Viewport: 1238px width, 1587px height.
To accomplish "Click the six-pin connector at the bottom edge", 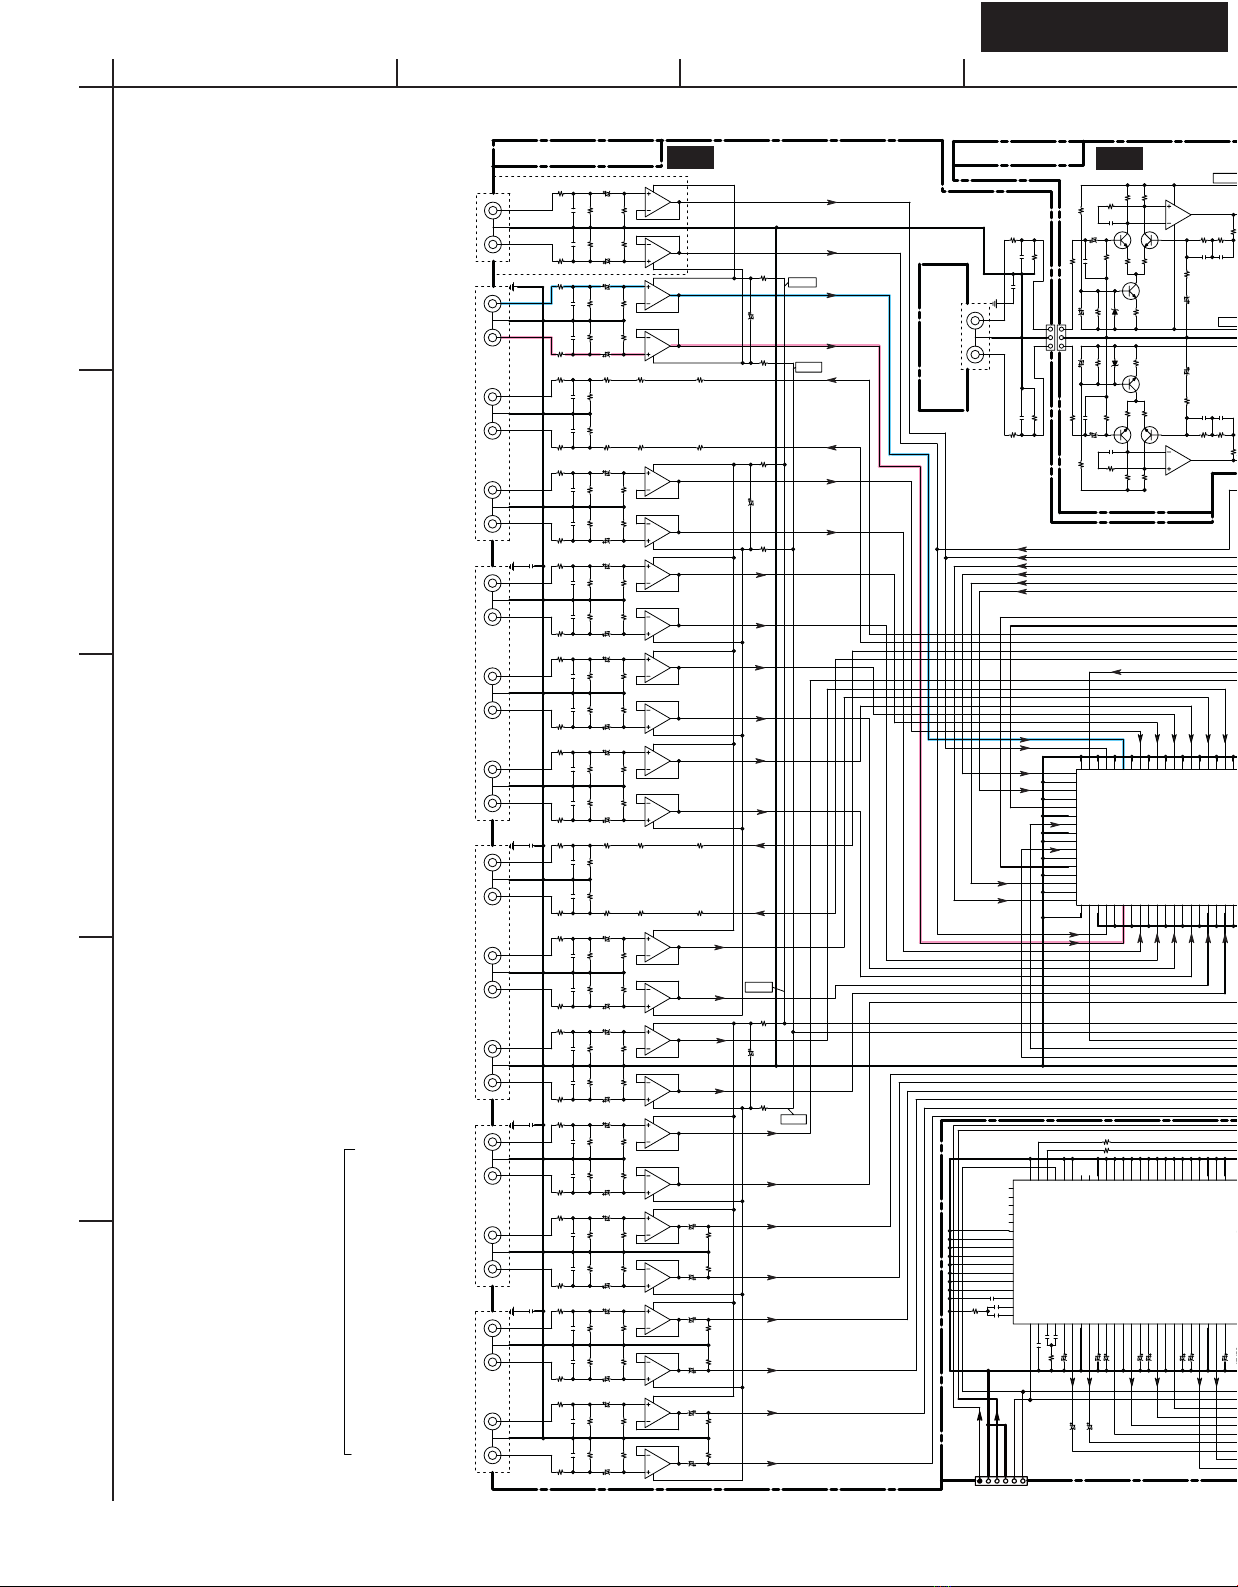I will pyautogui.click(x=1001, y=1480).
